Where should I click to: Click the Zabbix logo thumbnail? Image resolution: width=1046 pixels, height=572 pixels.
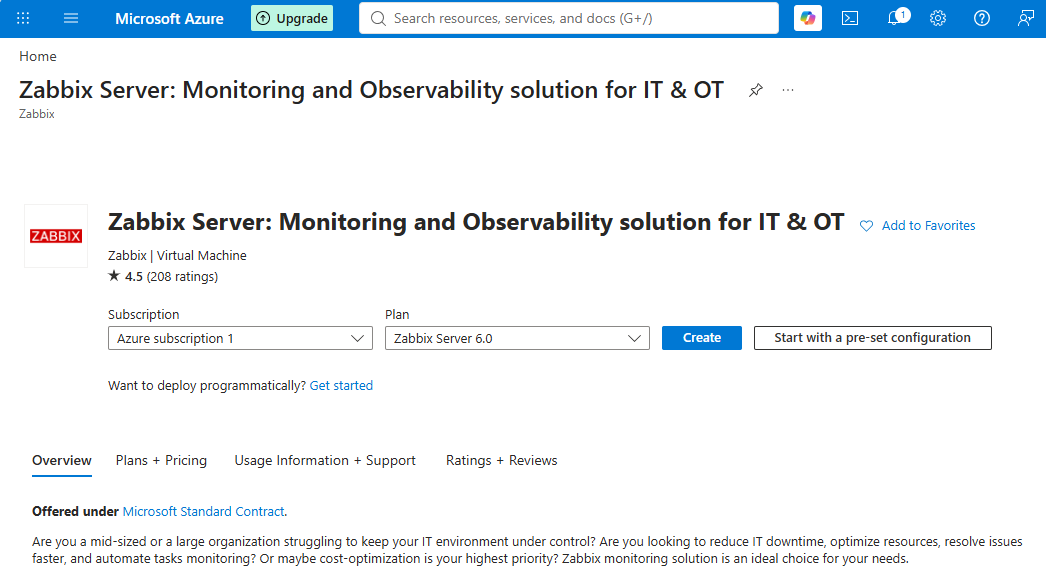point(56,236)
